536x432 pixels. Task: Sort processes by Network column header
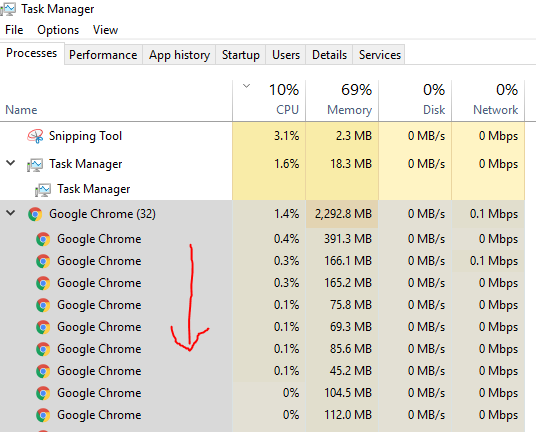pyautogui.click(x=488, y=100)
